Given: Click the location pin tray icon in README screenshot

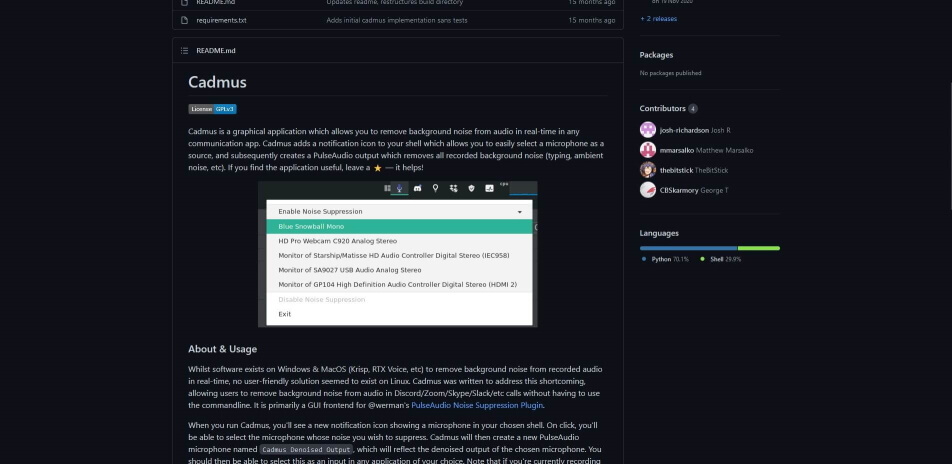Looking at the screenshot, I should (435, 188).
